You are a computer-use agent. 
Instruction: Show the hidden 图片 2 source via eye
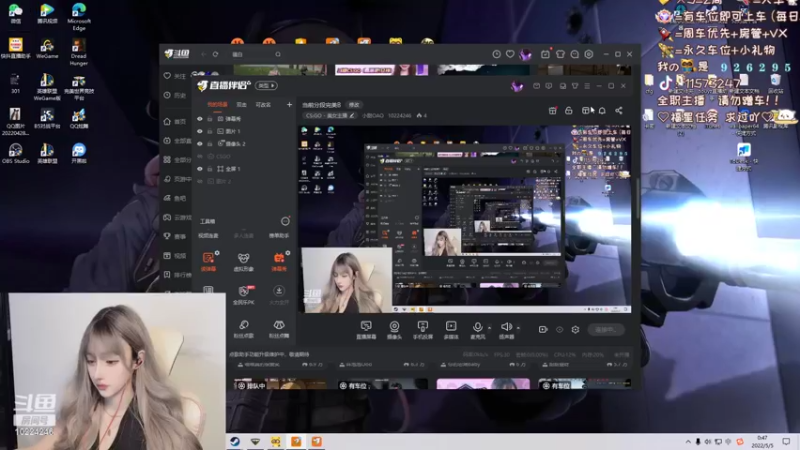200,181
